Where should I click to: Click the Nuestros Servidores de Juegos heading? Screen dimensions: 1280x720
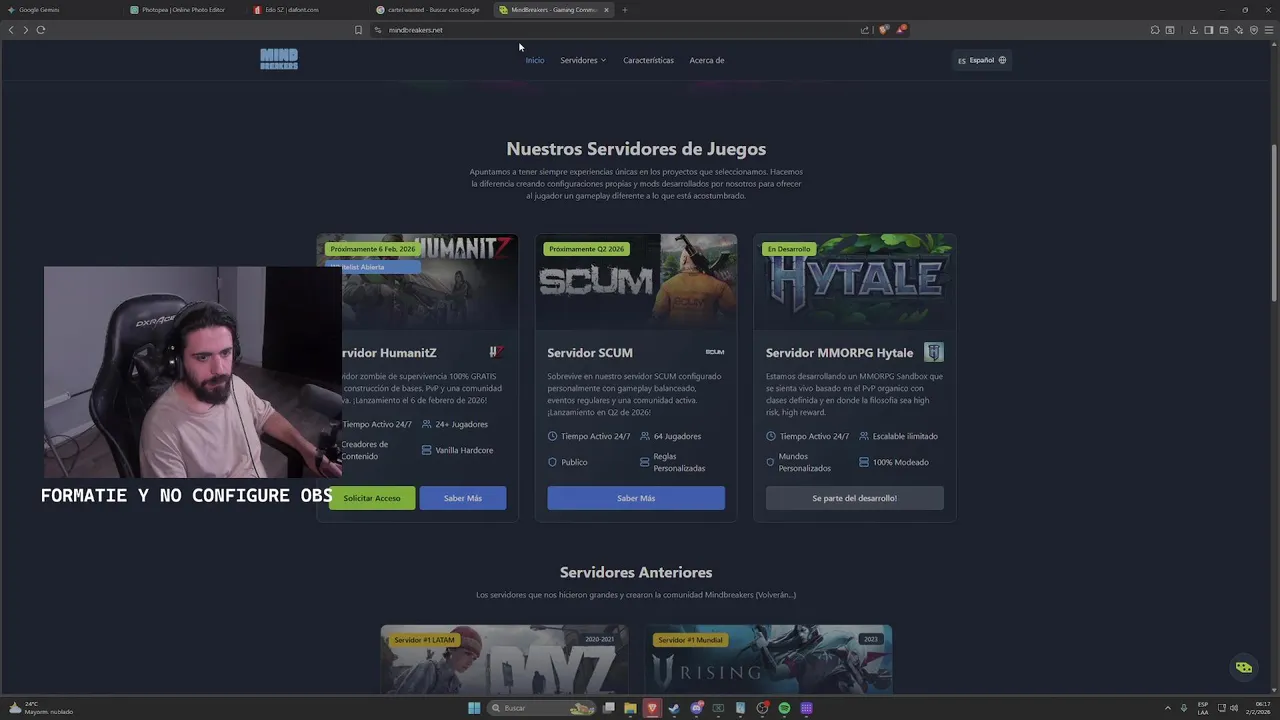636,149
